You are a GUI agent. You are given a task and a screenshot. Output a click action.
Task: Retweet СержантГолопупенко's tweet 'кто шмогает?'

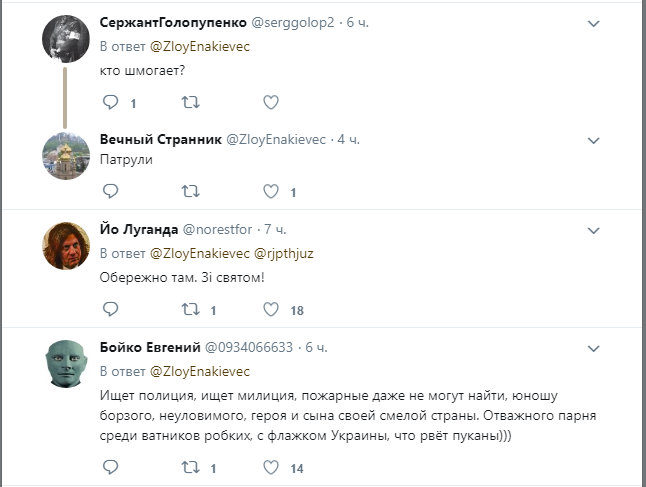tap(190, 102)
